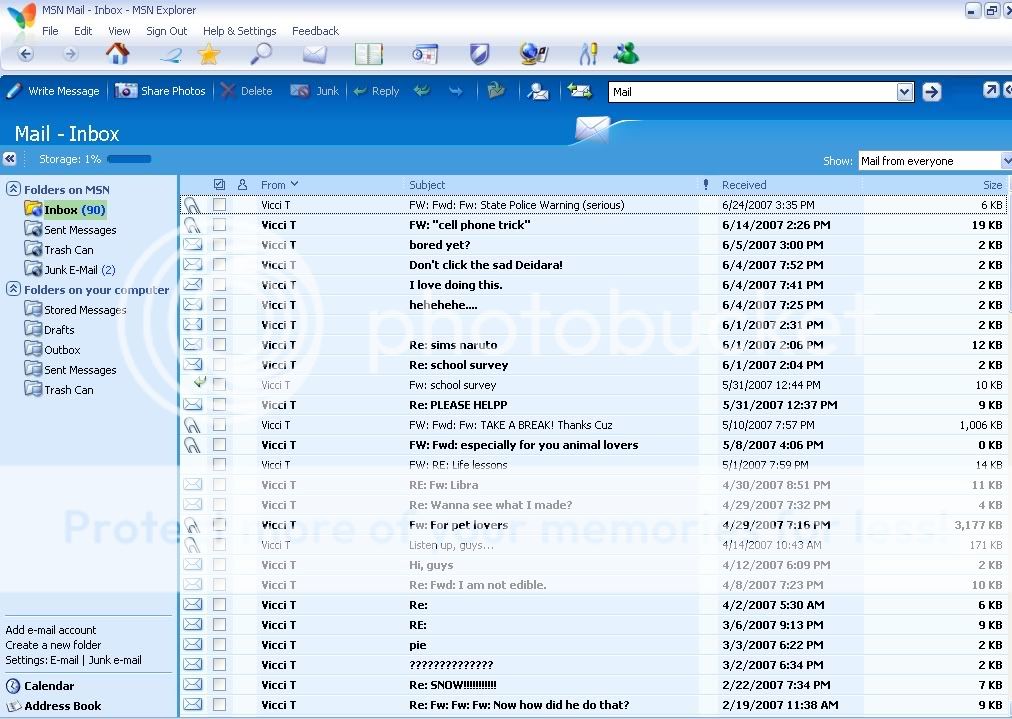This screenshot has height=719, width=1012.
Task: Go to the Home page icon
Action: pos(117,54)
